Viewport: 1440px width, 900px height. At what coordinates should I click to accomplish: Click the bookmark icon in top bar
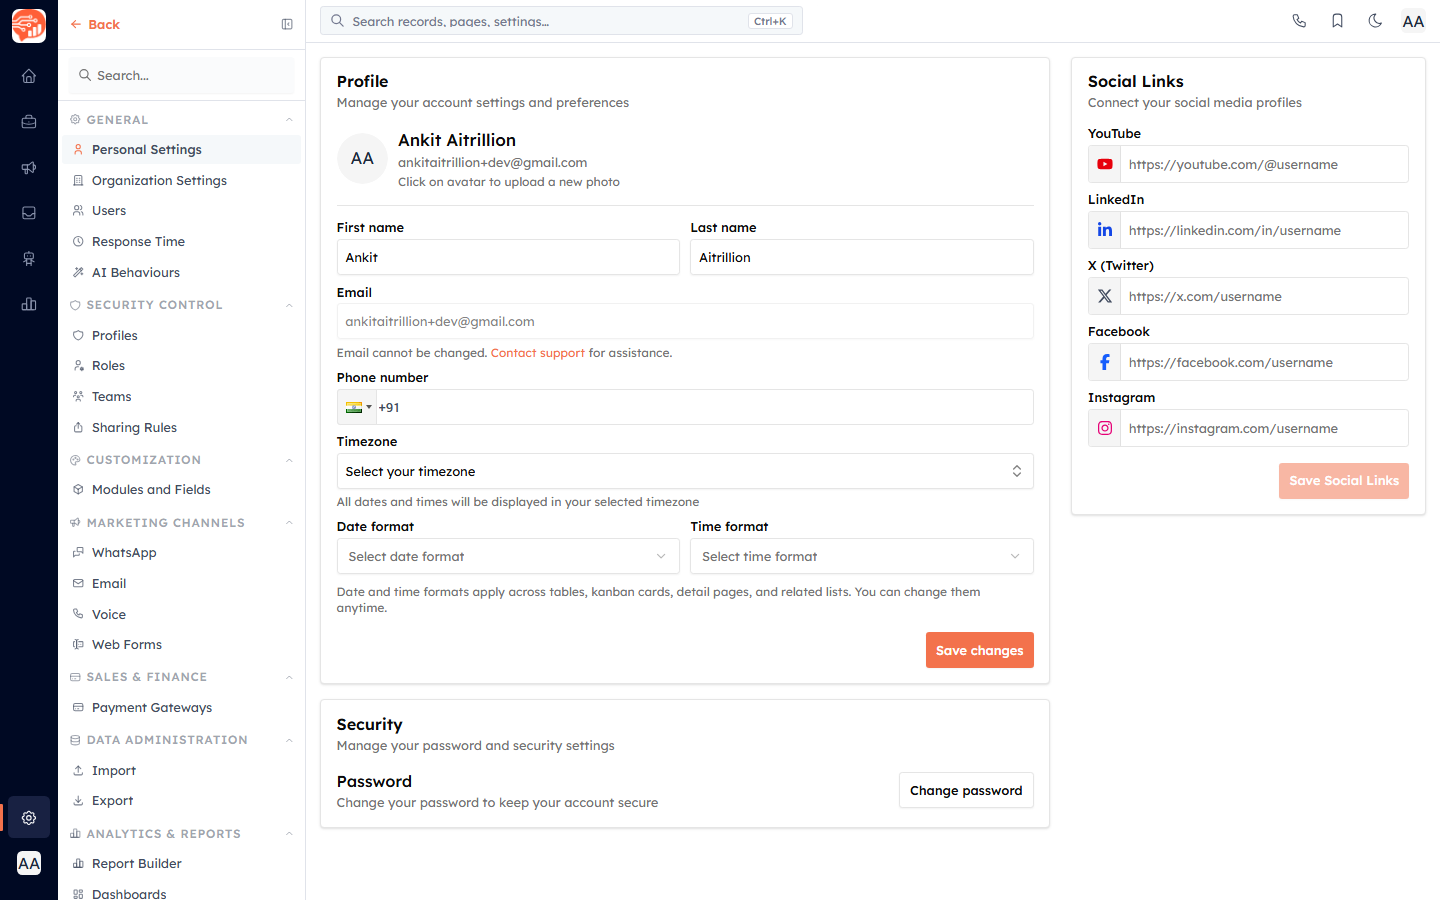[x=1337, y=21]
